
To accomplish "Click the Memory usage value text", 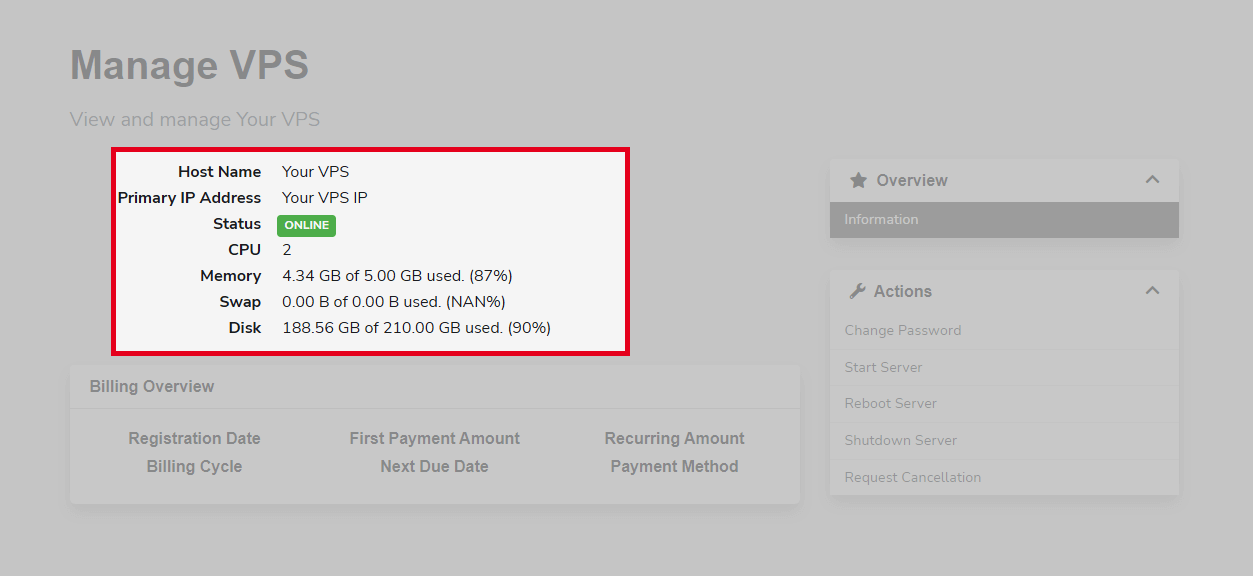I will coord(397,276).
